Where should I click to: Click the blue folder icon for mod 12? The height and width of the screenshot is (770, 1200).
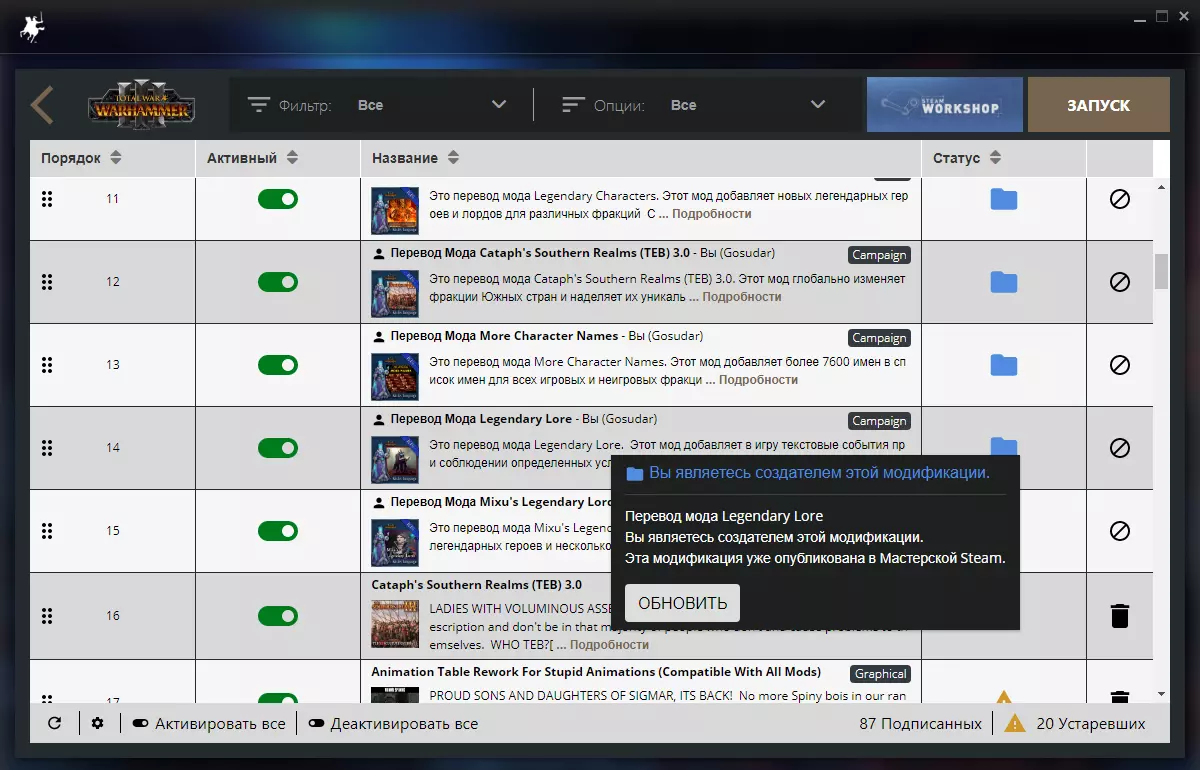coord(1003,282)
